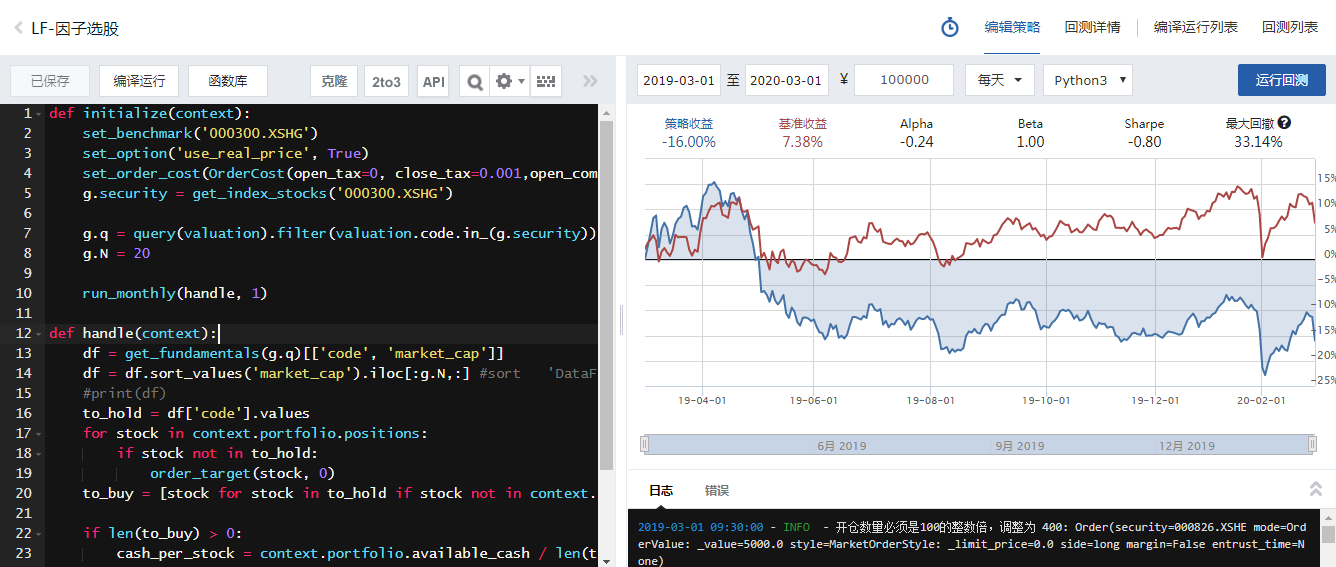Switch to the 编辑策略 tab

(x=1012, y=27)
